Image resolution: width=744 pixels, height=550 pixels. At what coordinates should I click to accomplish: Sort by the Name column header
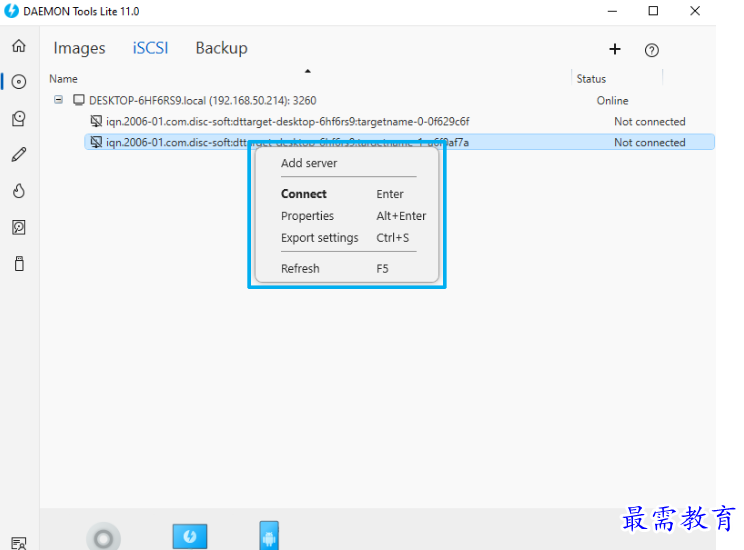point(63,79)
